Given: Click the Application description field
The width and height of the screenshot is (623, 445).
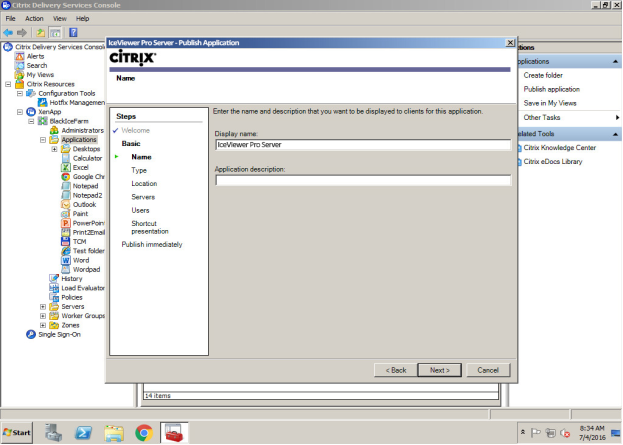Looking at the screenshot, I should pos(363,180).
